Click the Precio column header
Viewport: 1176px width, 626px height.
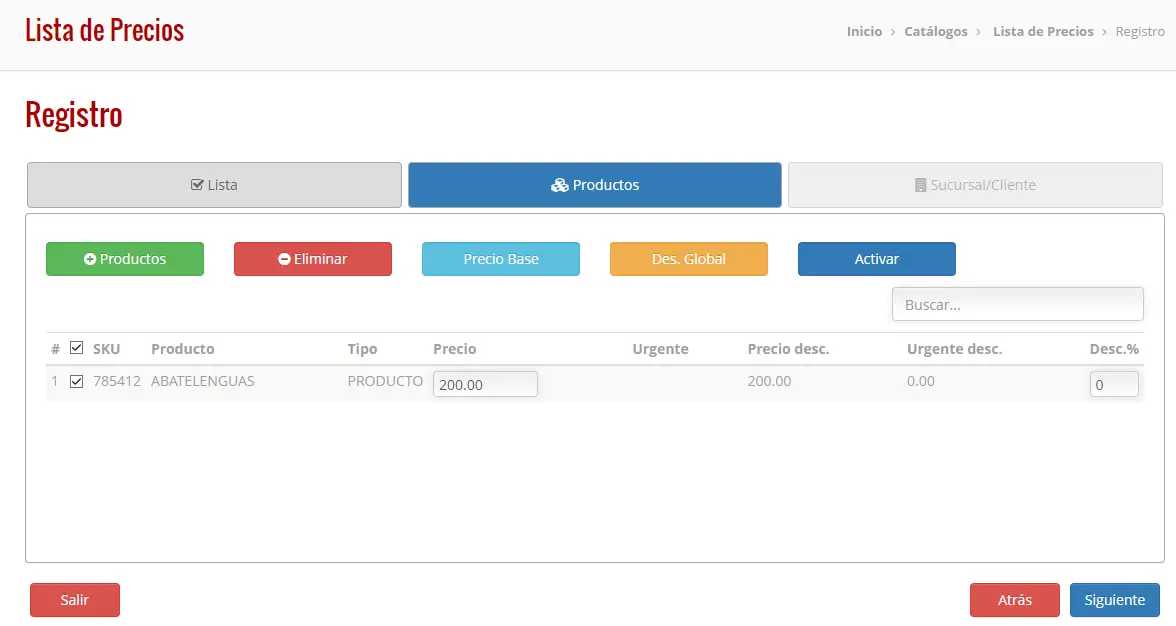tap(454, 349)
